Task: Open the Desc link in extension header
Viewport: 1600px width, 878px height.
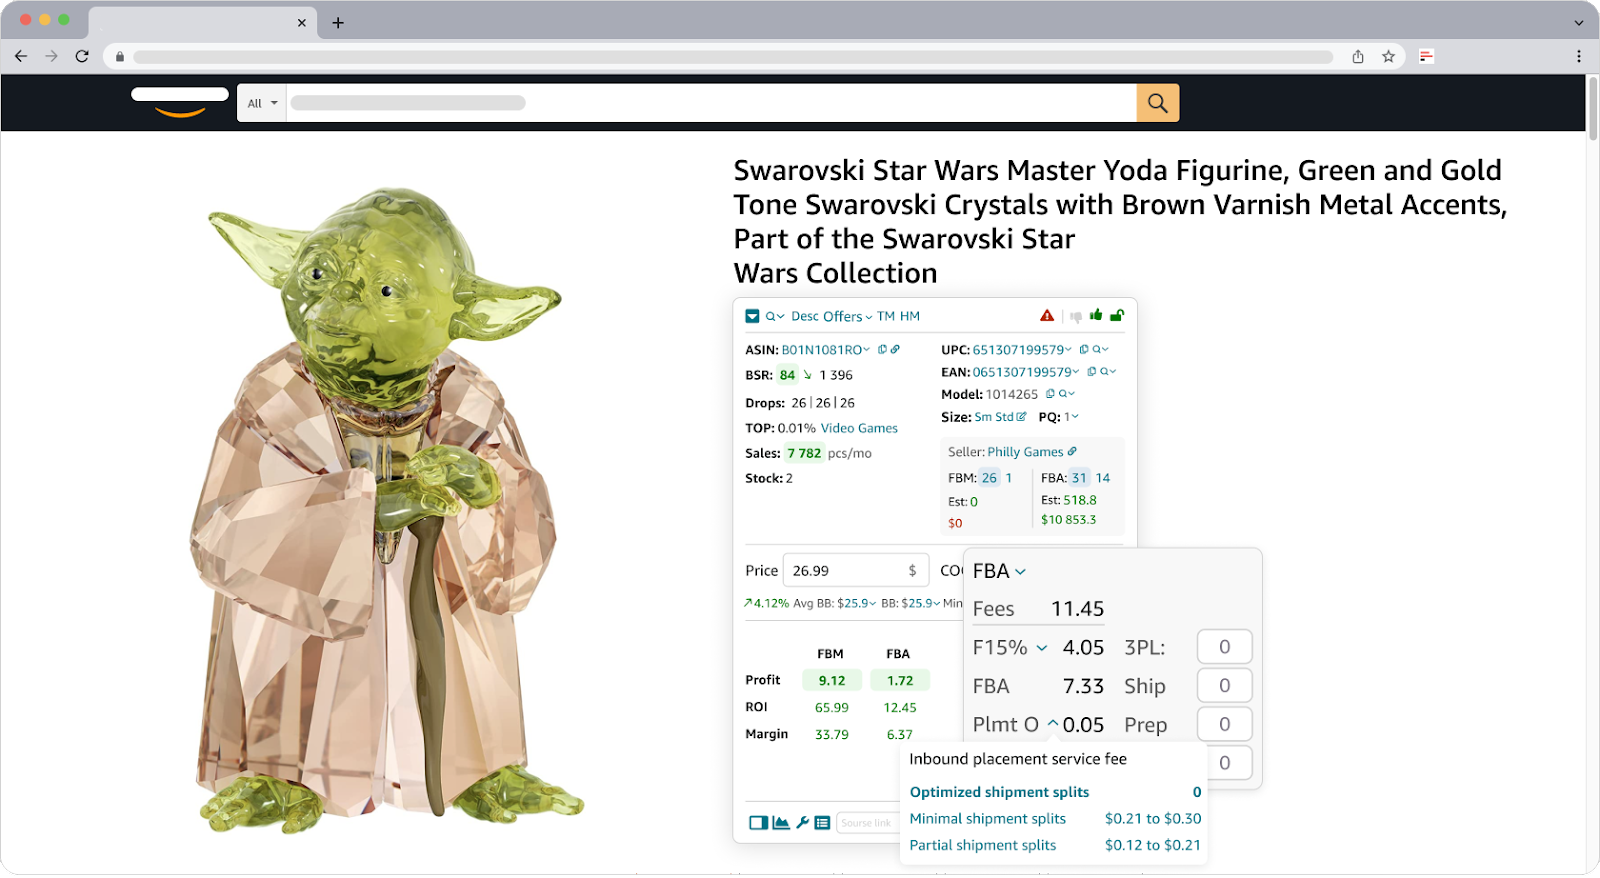Action: 804,316
